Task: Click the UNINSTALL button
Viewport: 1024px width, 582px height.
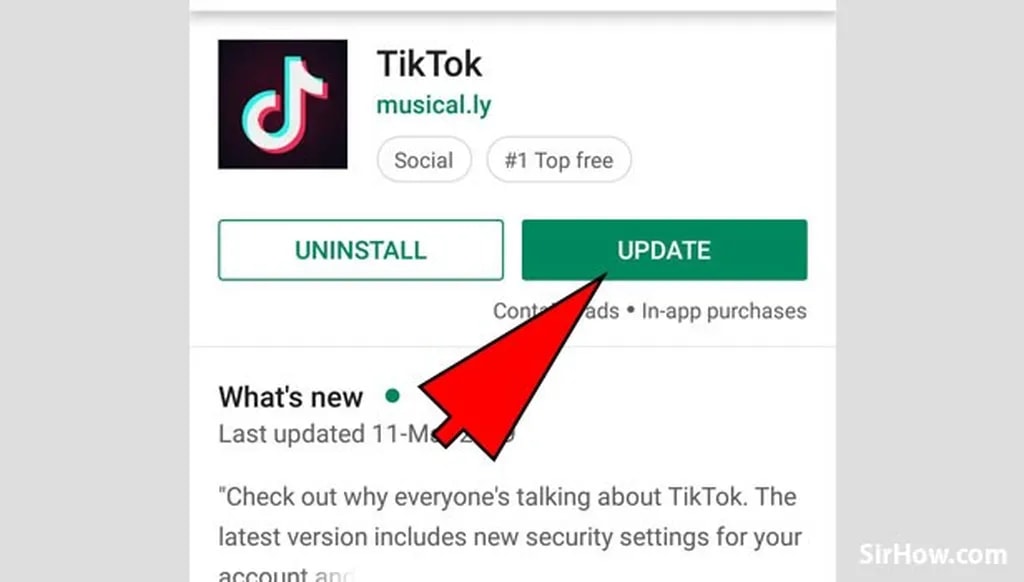Action: [x=360, y=250]
